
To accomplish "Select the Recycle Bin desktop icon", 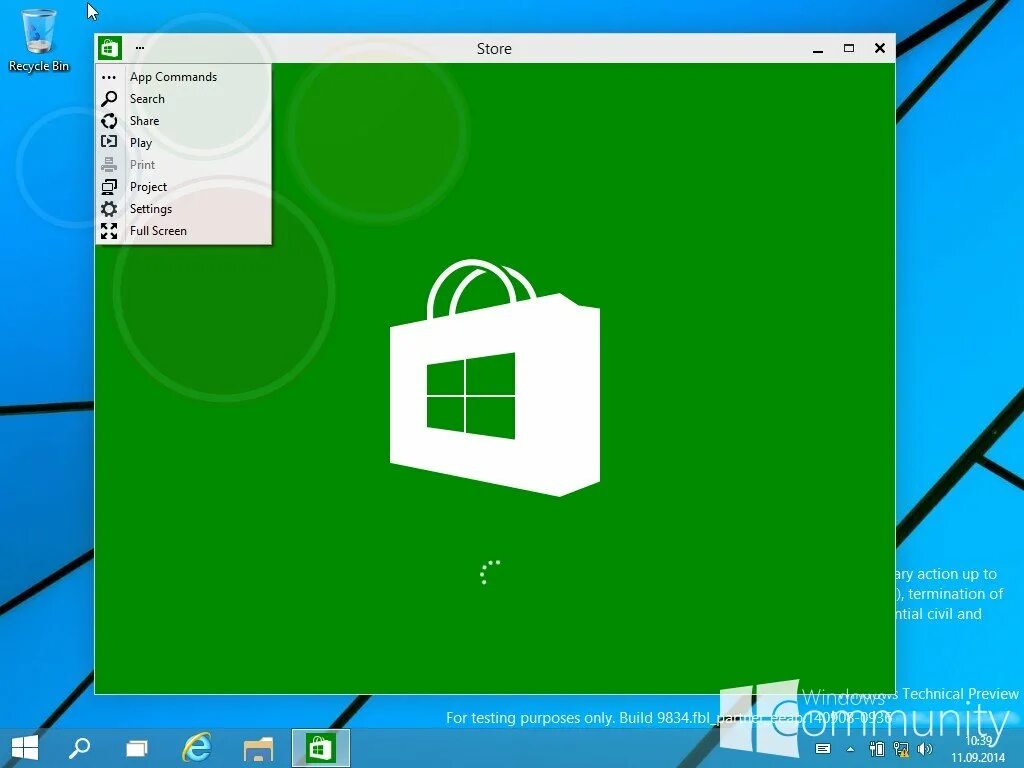I will [39, 40].
